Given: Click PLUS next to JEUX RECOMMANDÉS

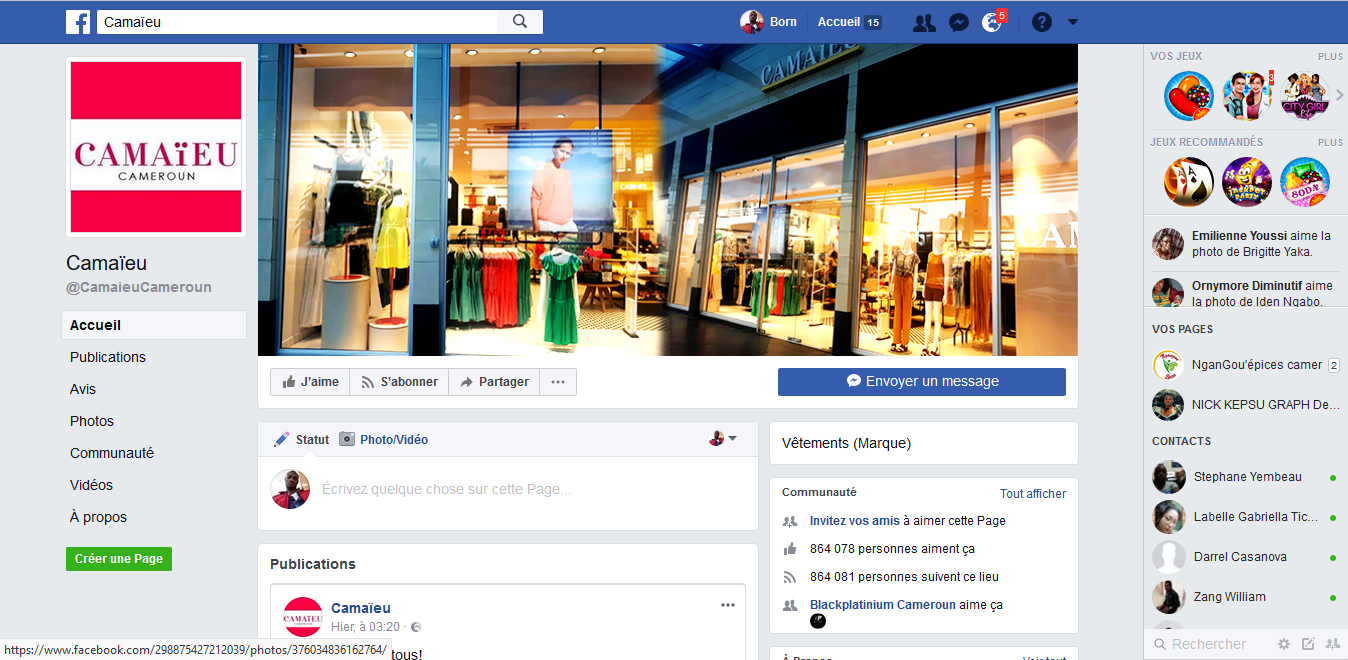Looking at the screenshot, I should (x=1330, y=142).
